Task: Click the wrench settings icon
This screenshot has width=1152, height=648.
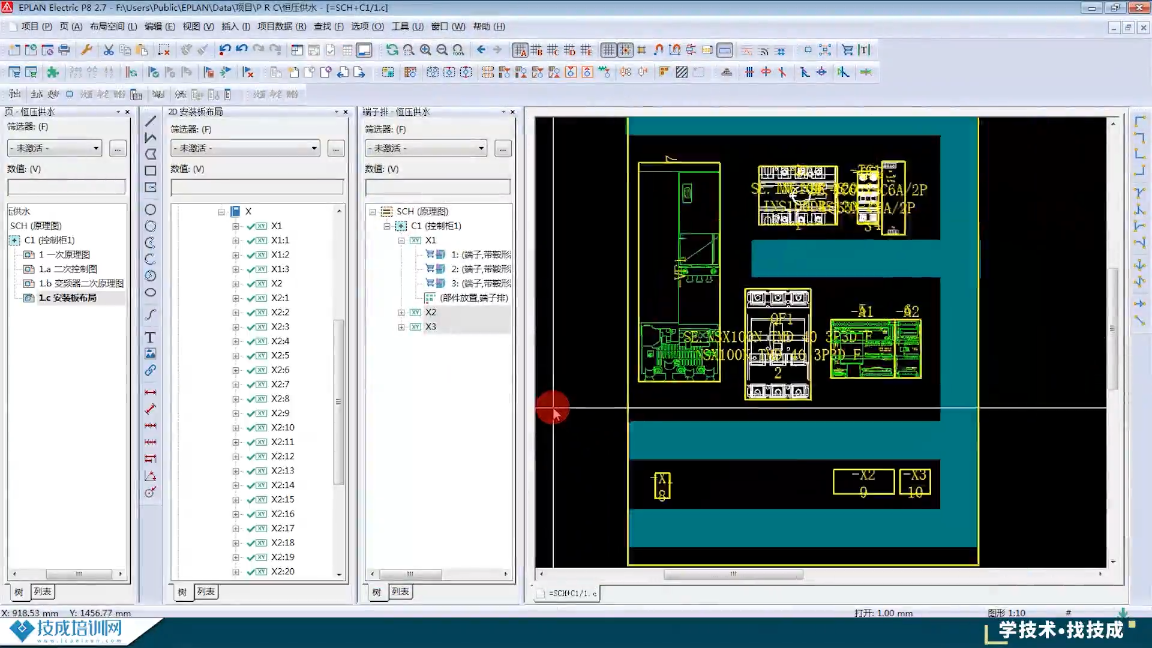Action: (86, 50)
